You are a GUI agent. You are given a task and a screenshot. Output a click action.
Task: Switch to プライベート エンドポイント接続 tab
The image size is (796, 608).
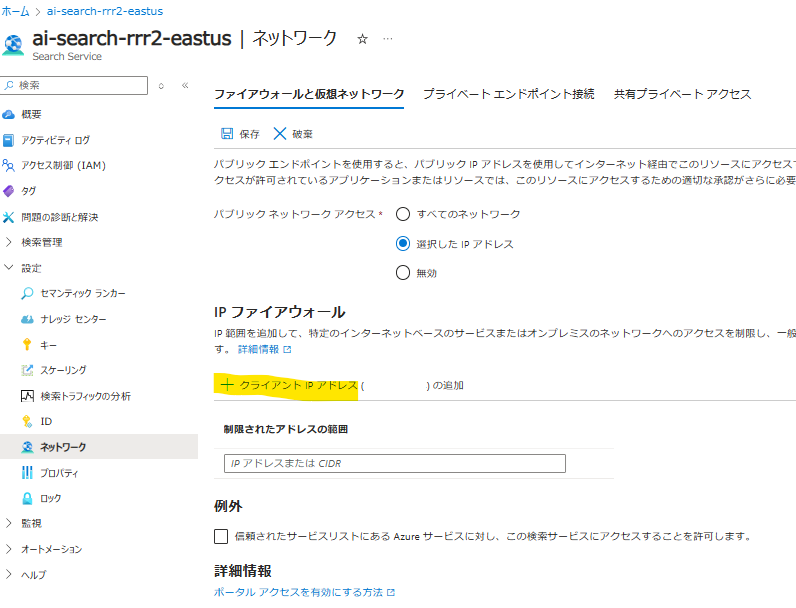point(509,94)
